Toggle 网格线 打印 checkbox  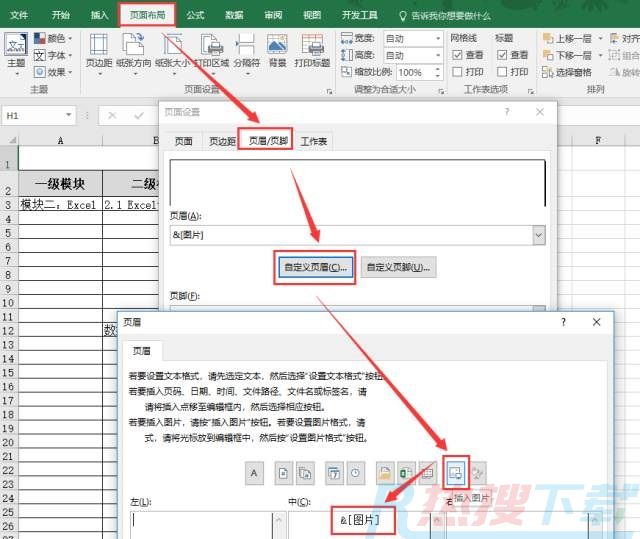458,72
